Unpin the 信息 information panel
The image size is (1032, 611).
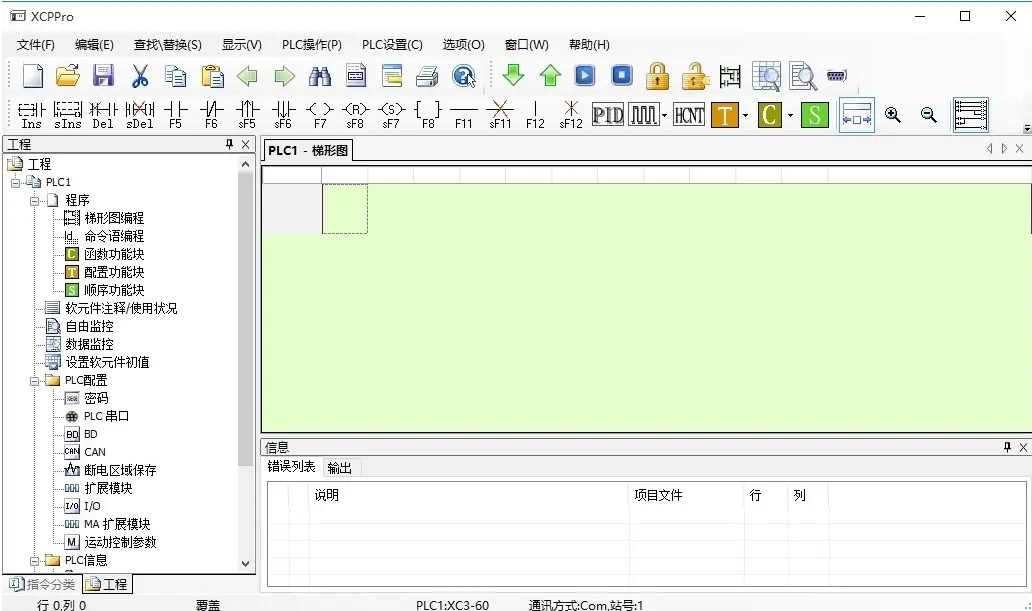click(1009, 447)
